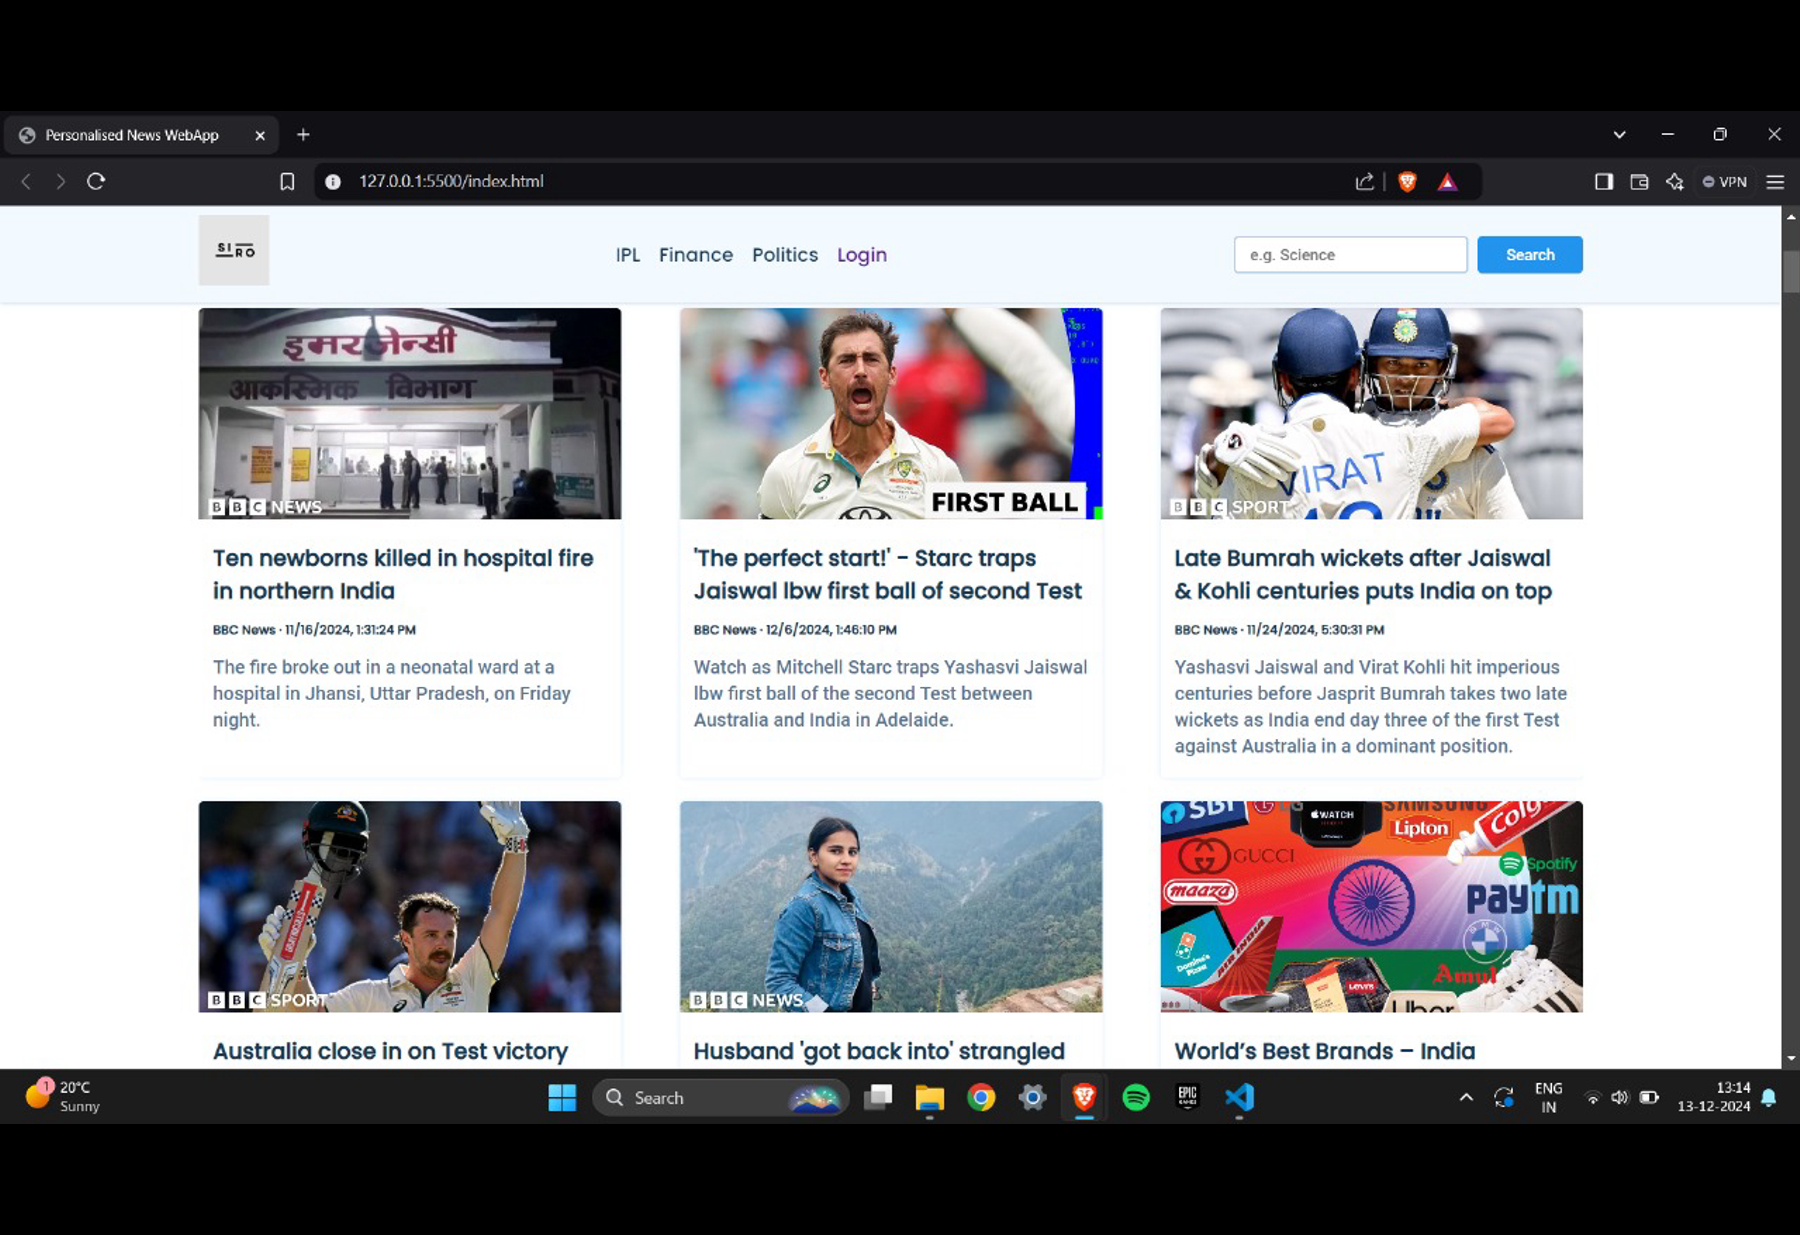Open the Brave sidebar panel icon
The image size is (1800, 1235).
(x=1603, y=182)
